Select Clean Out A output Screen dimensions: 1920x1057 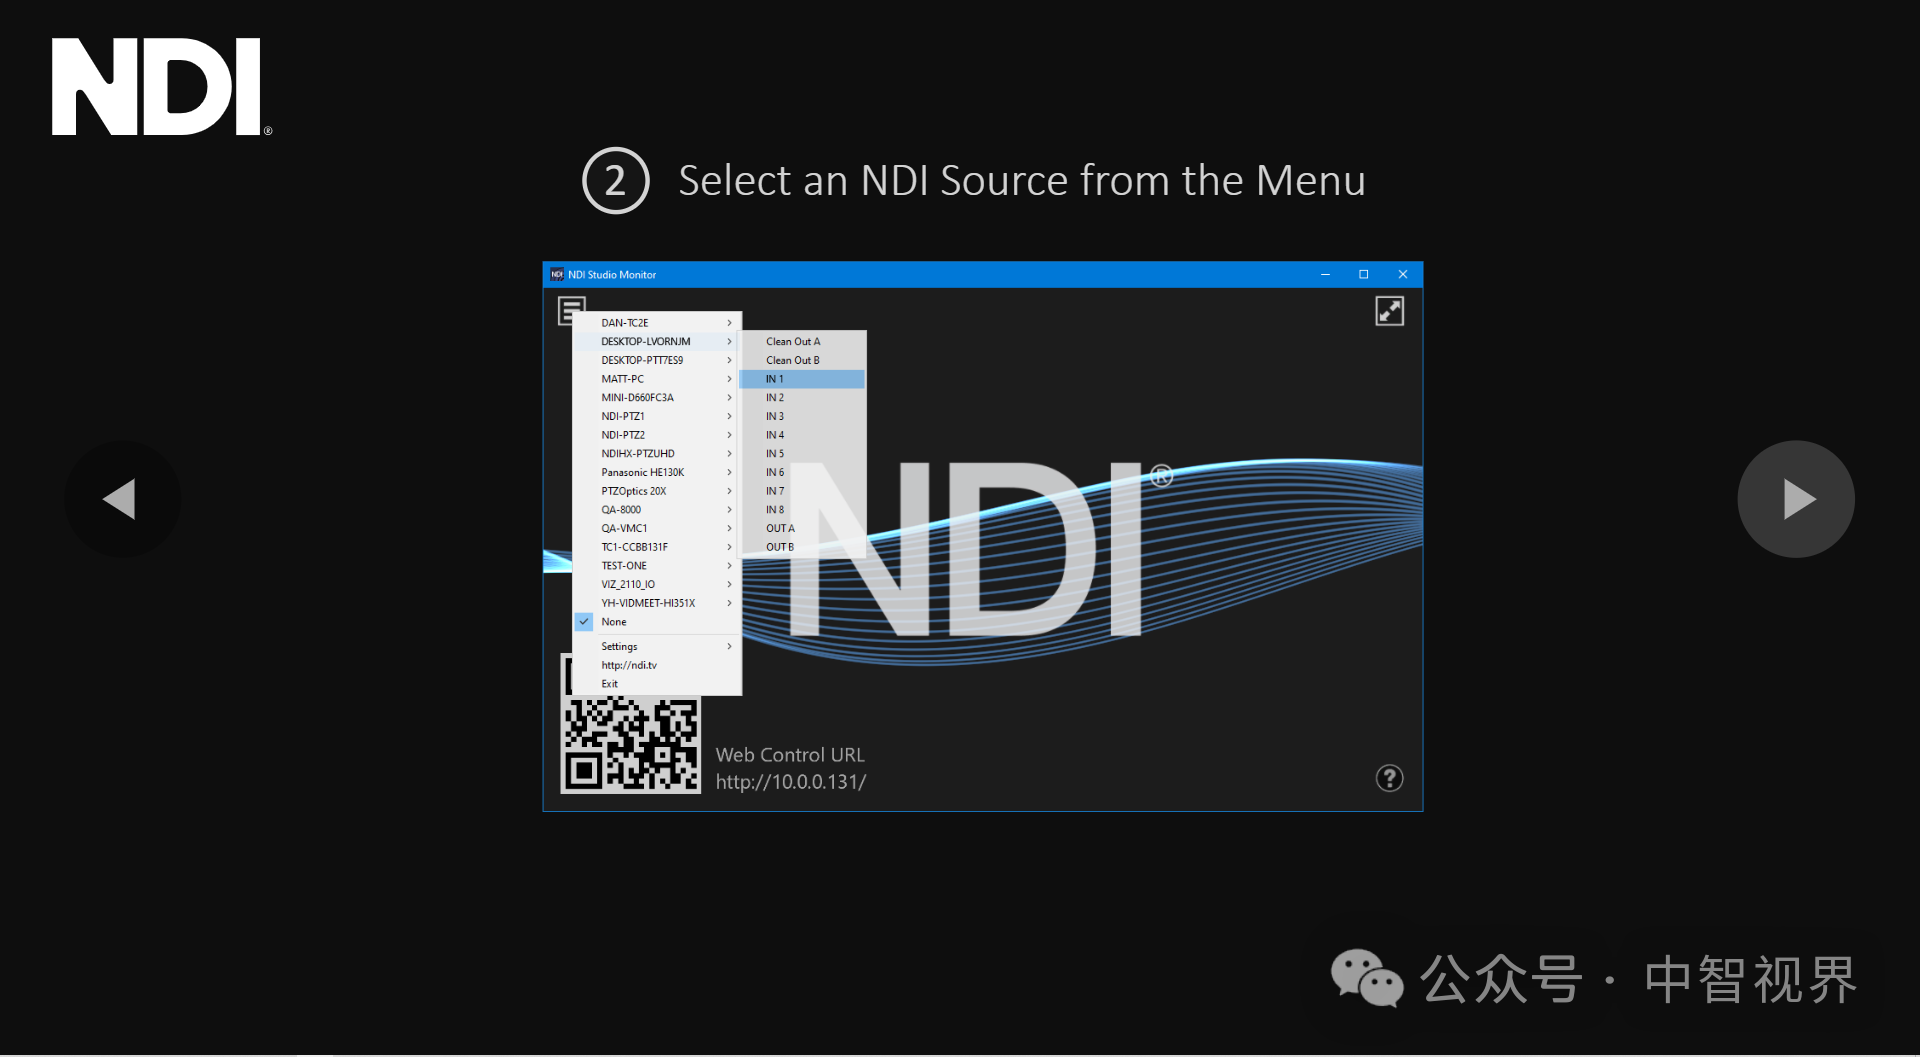coord(792,341)
